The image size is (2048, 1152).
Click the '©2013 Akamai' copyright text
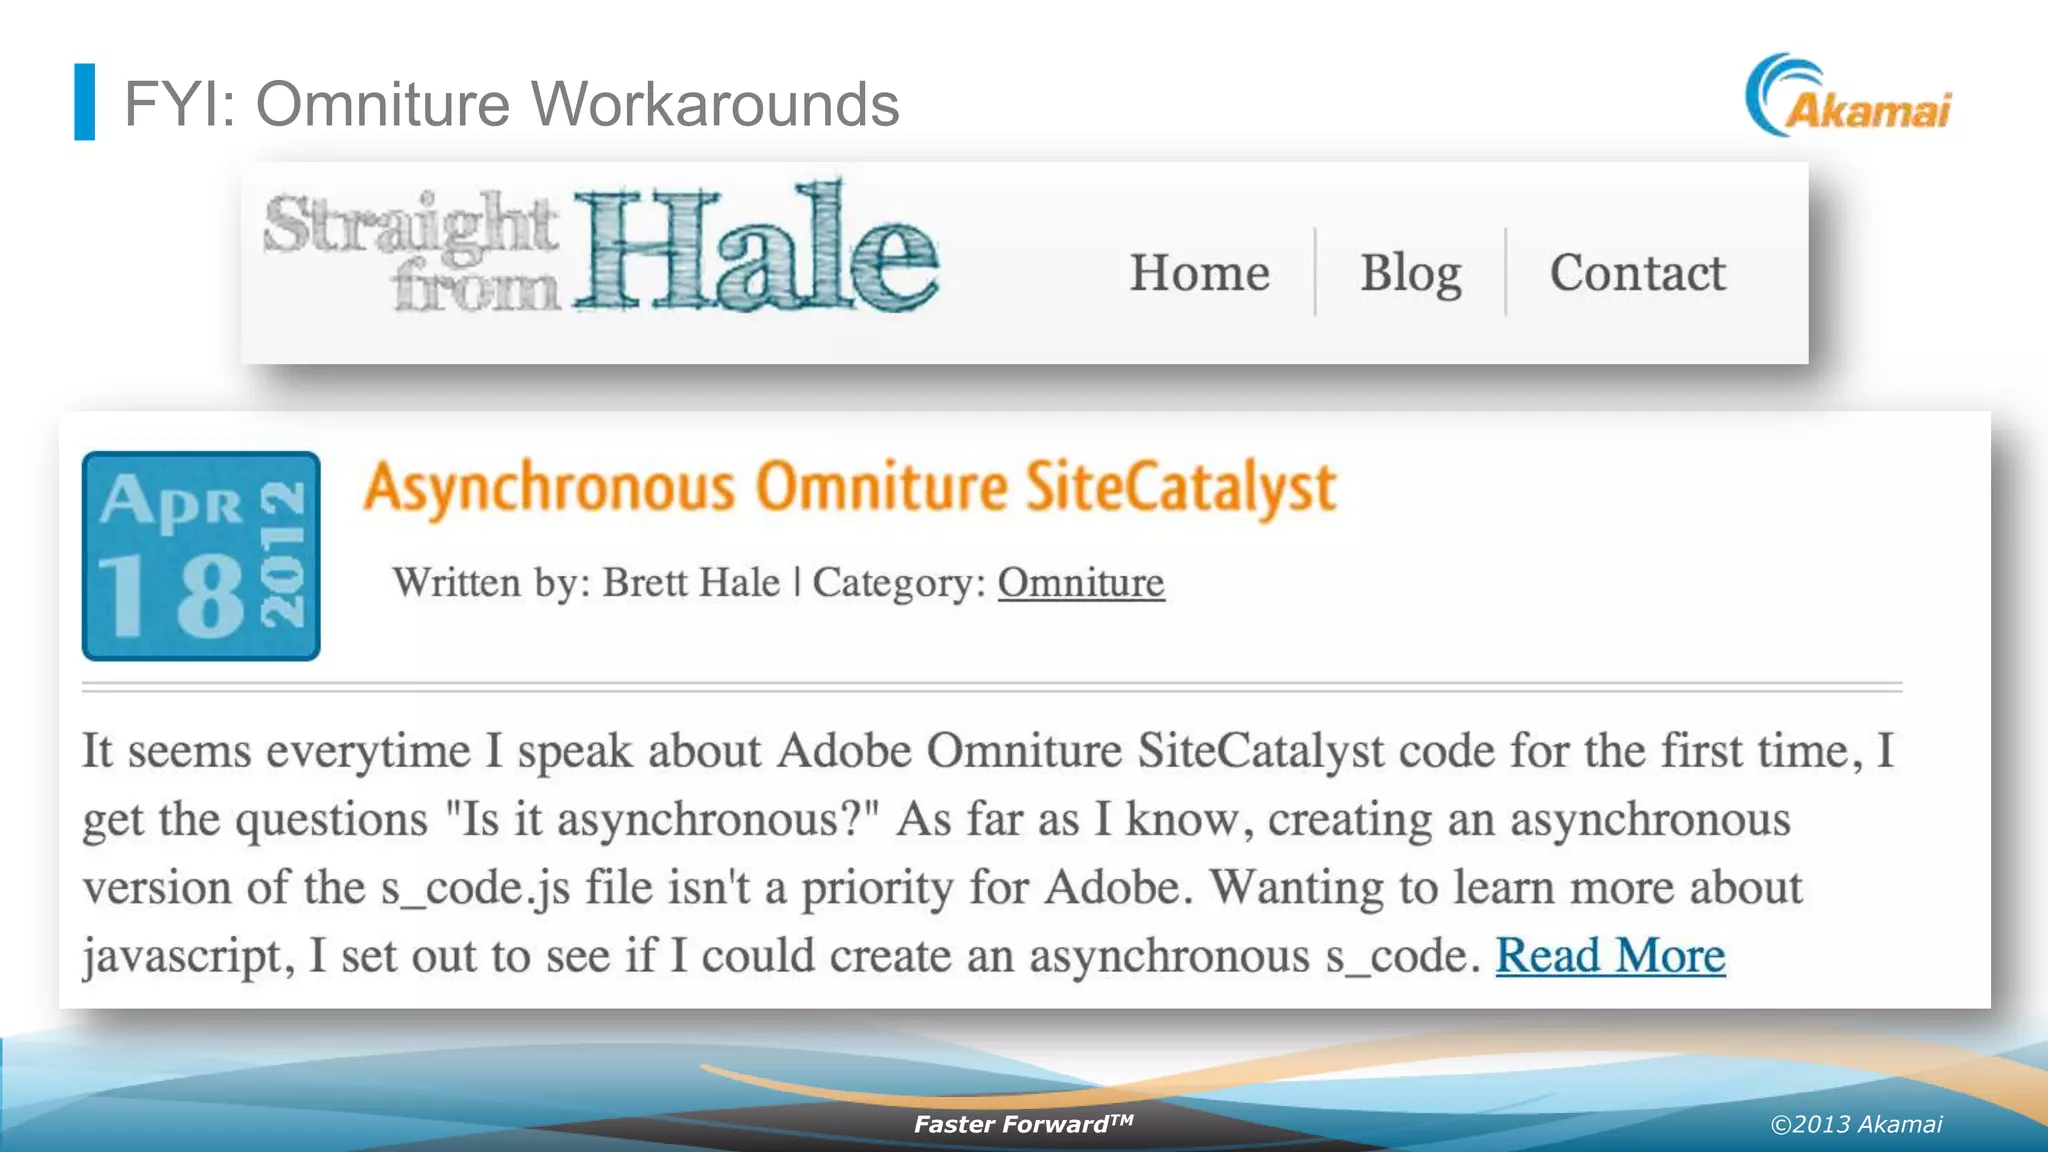pyautogui.click(x=1856, y=1124)
